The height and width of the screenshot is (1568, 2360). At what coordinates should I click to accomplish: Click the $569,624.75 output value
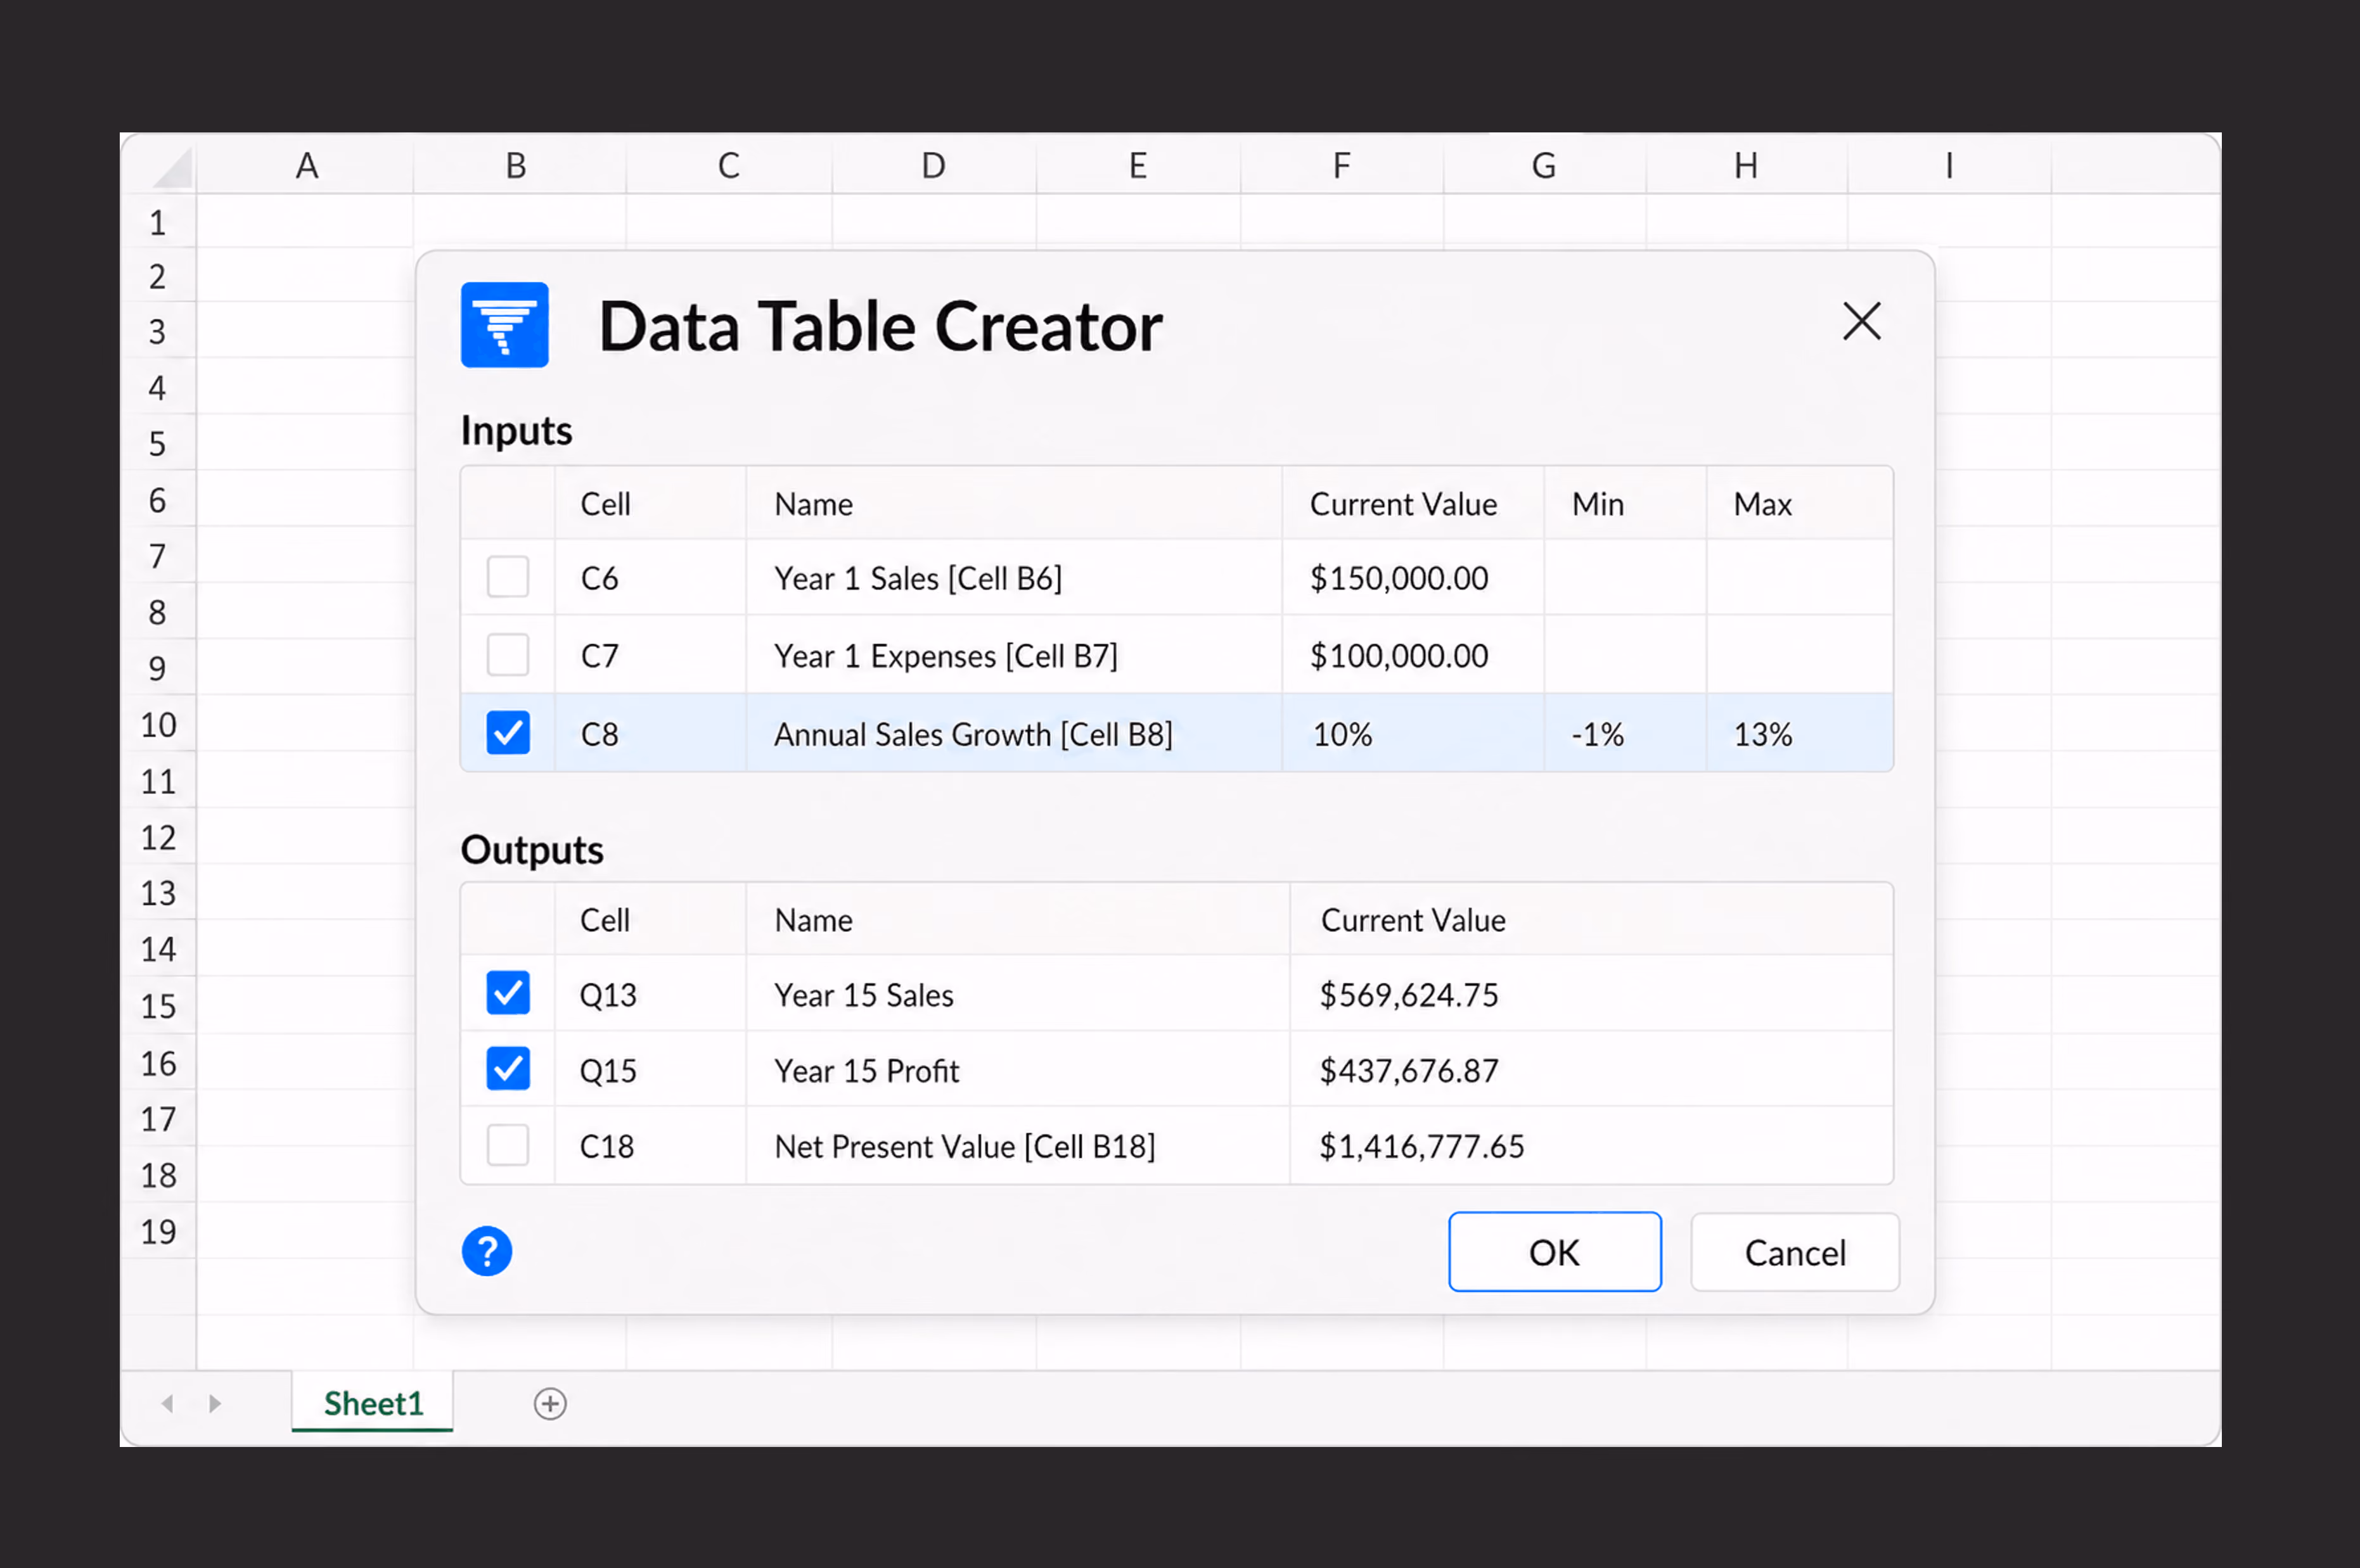[x=1409, y=995]
